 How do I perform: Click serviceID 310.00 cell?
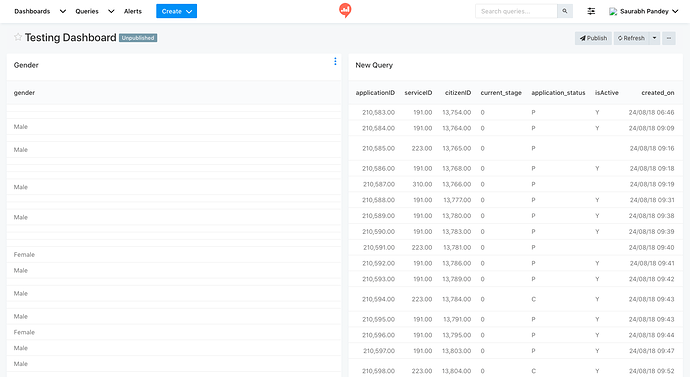click(422, 184)
